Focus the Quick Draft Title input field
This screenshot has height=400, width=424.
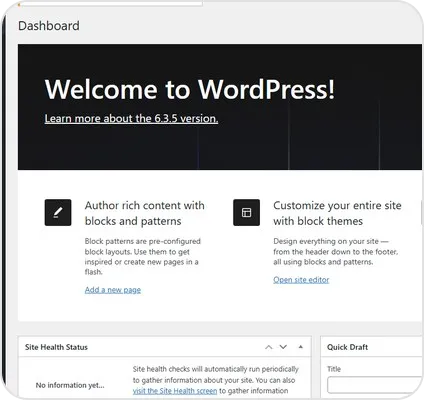point(375,385)
